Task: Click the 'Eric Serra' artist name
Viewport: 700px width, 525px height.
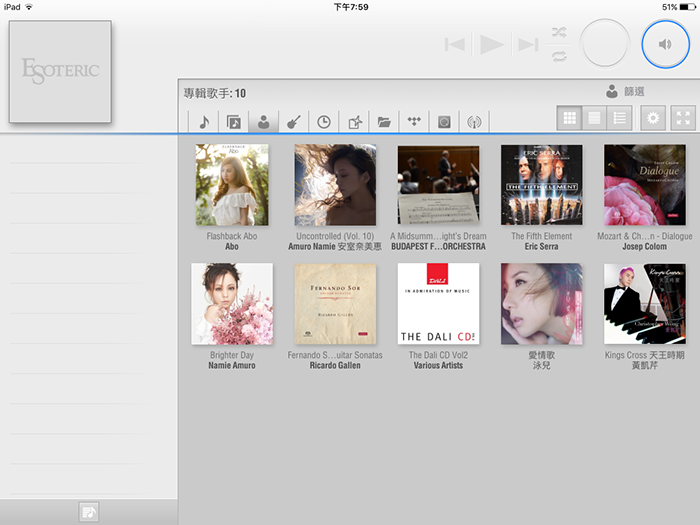Action: (542, 246)
